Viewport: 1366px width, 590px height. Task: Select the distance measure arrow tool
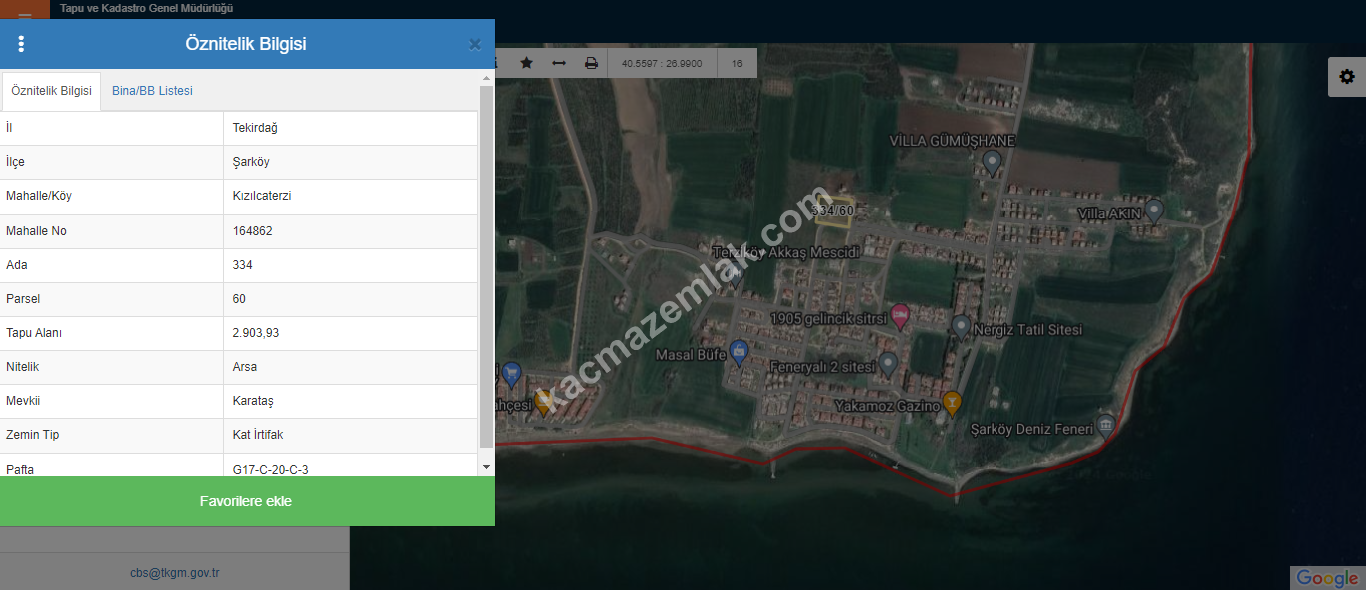point(559,63)
